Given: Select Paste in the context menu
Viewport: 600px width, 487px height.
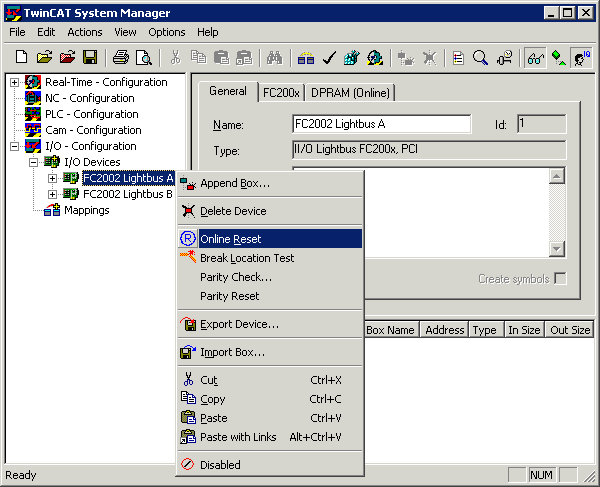Looking at the screenshot, I should (270, 418).
